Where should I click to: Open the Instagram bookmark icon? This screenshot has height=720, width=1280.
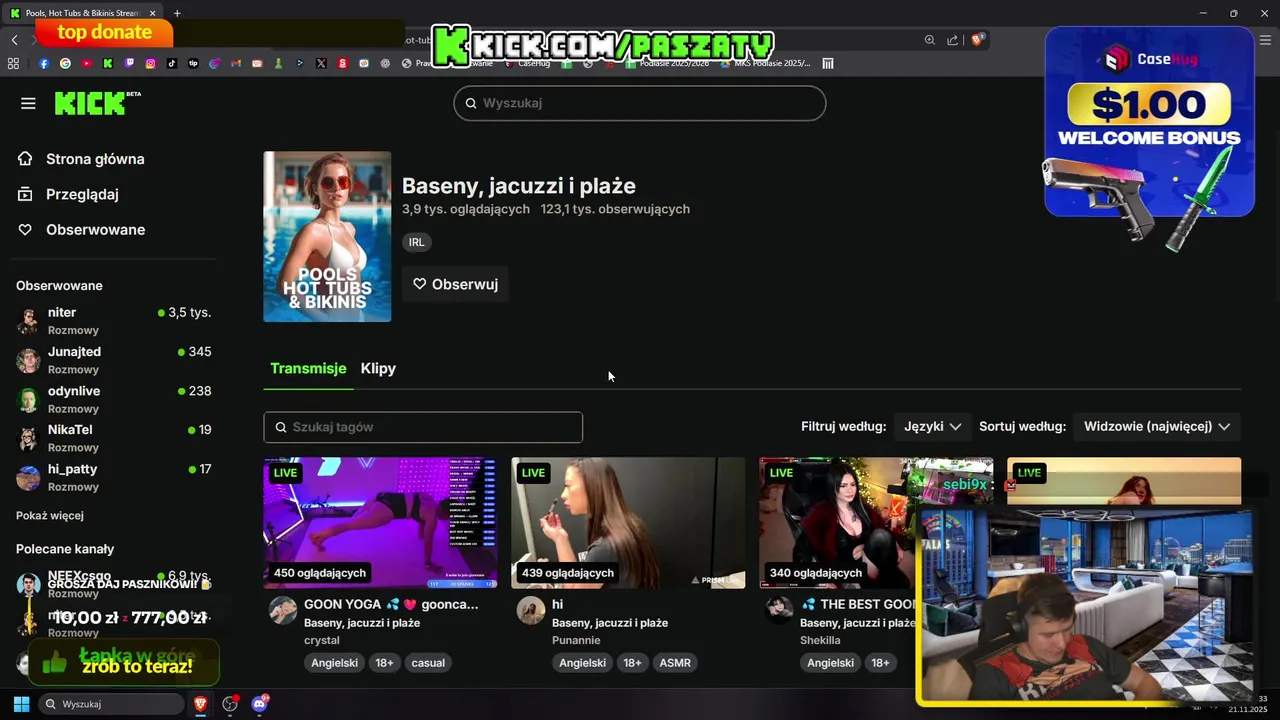pyautogui.click(x=150, y=63)
